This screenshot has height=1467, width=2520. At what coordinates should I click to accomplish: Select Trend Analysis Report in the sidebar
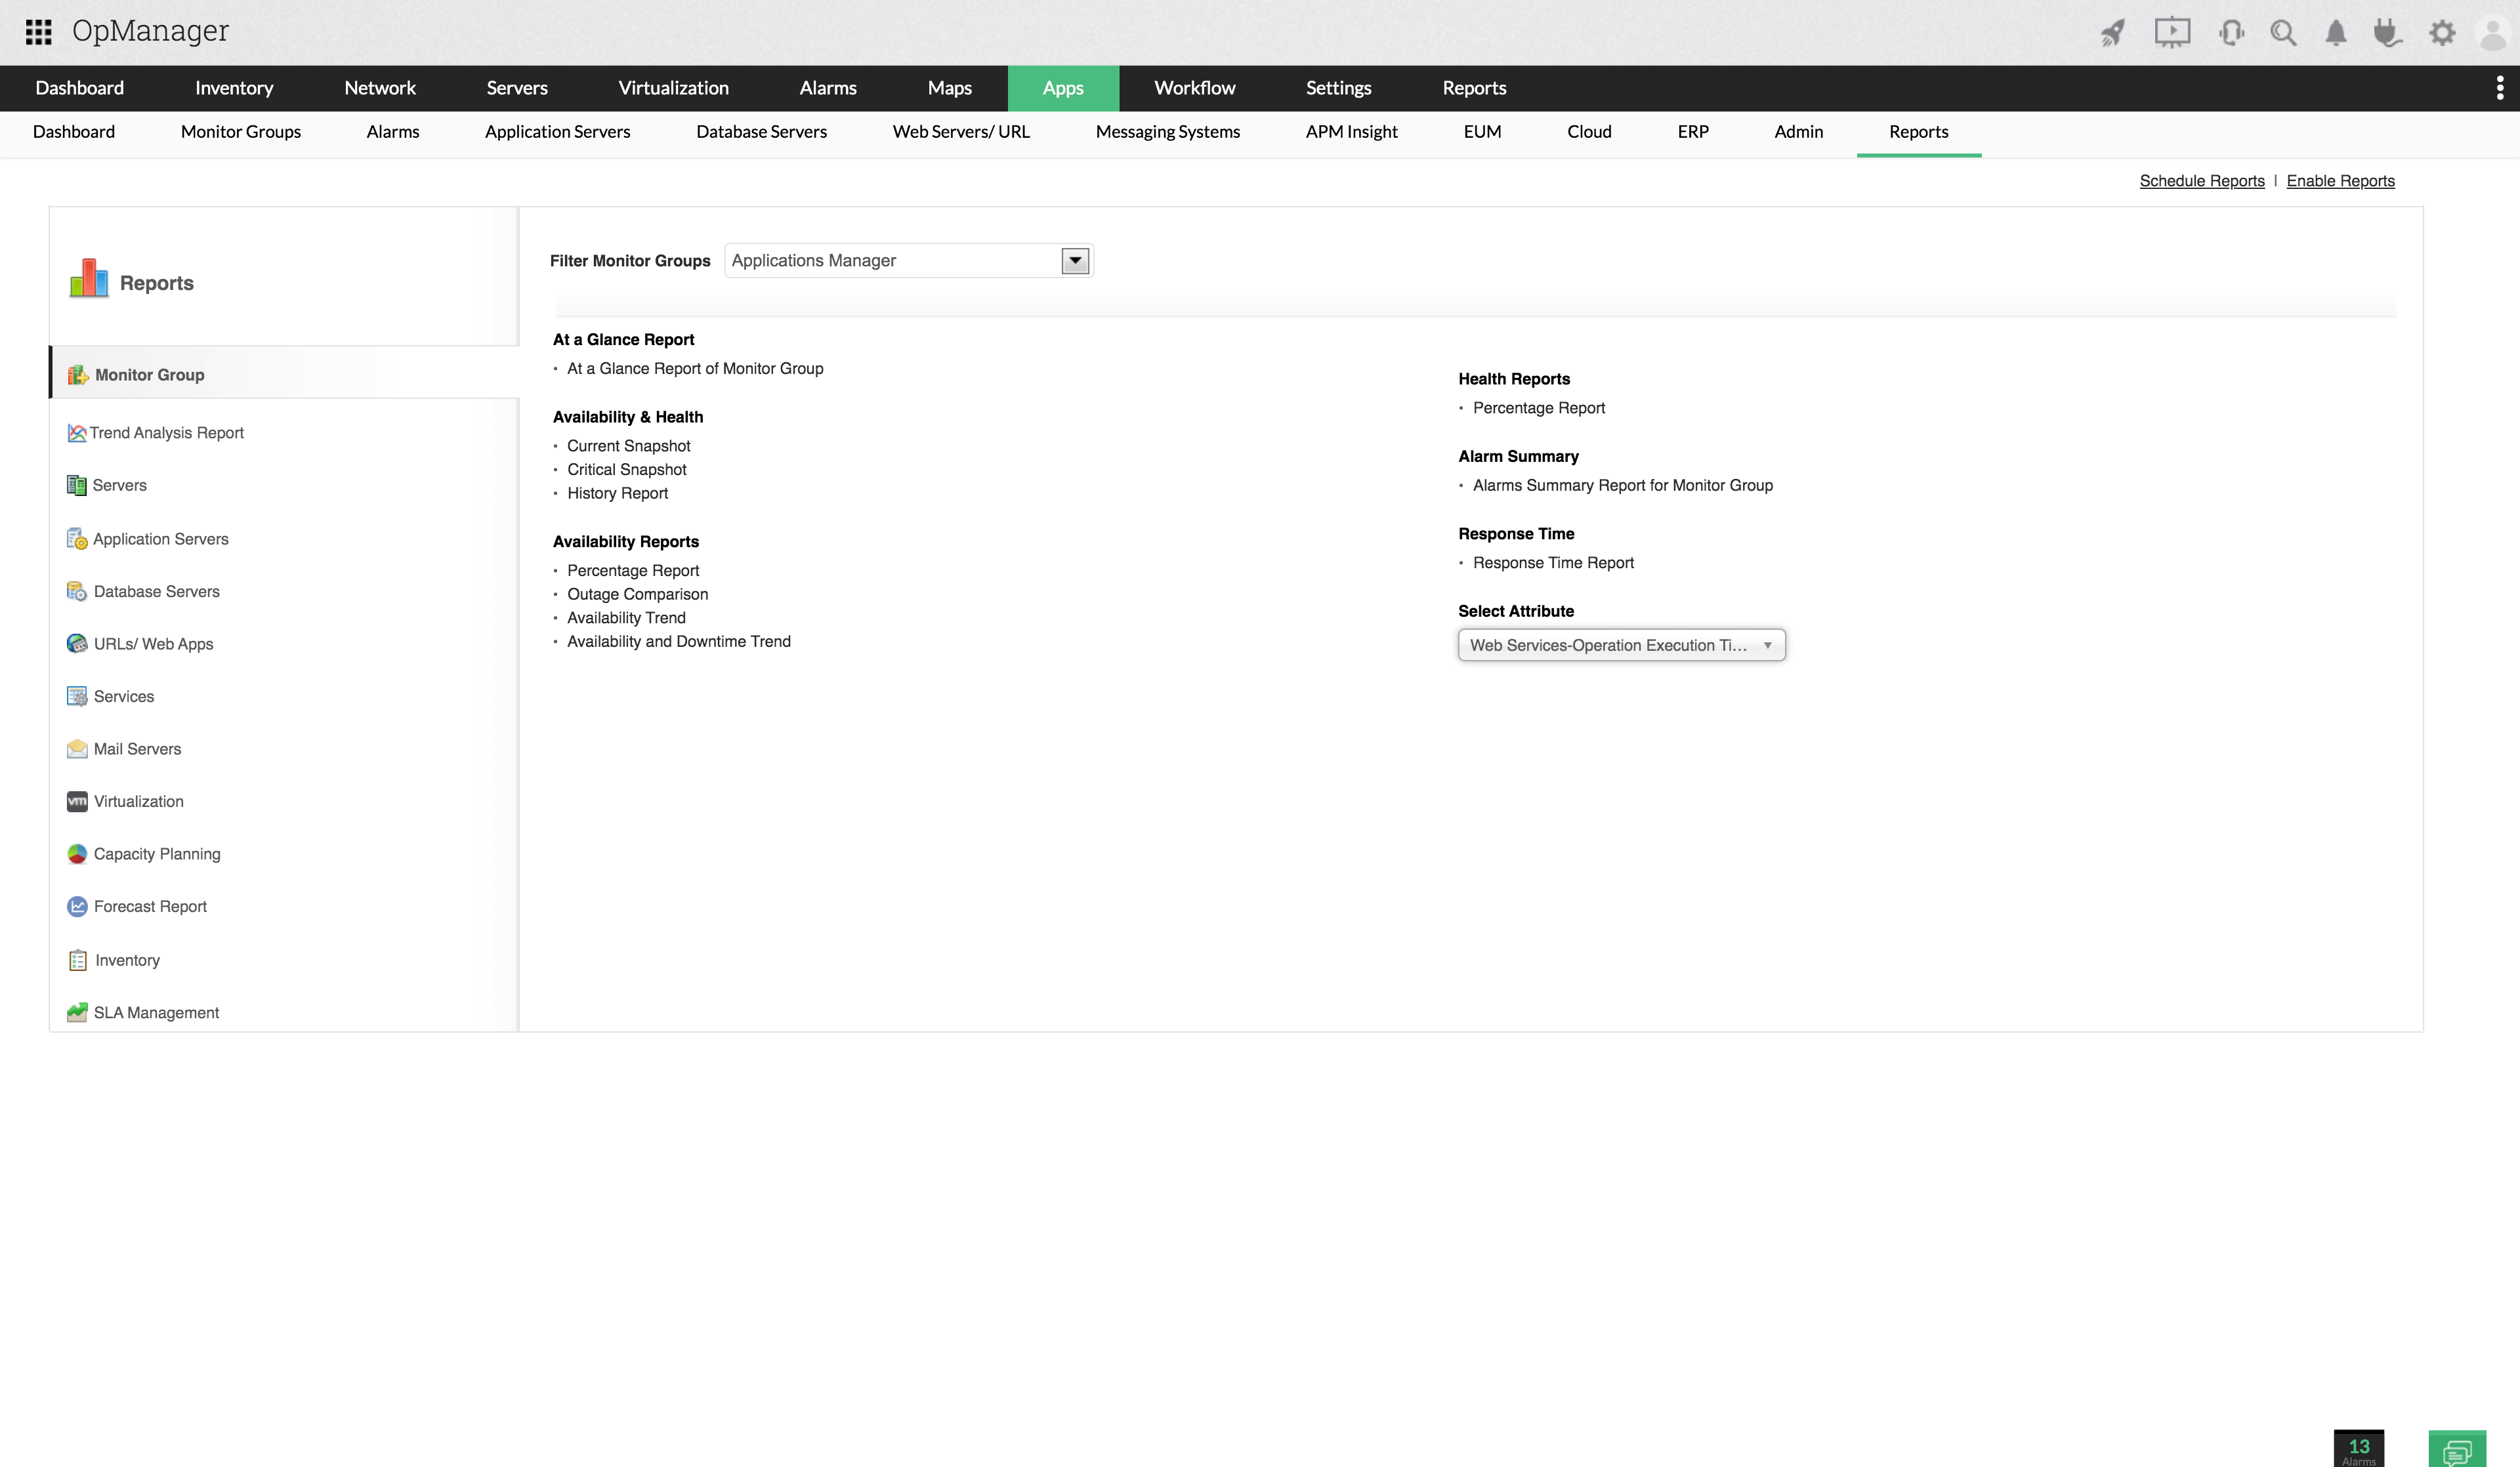166,433
